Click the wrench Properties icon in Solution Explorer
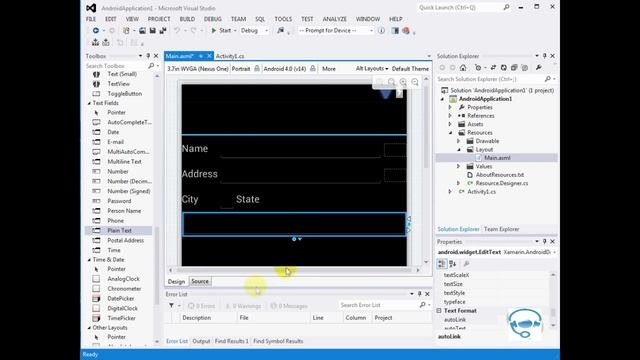The height and width of the screenshot is (360, 640). pos(539,68)
